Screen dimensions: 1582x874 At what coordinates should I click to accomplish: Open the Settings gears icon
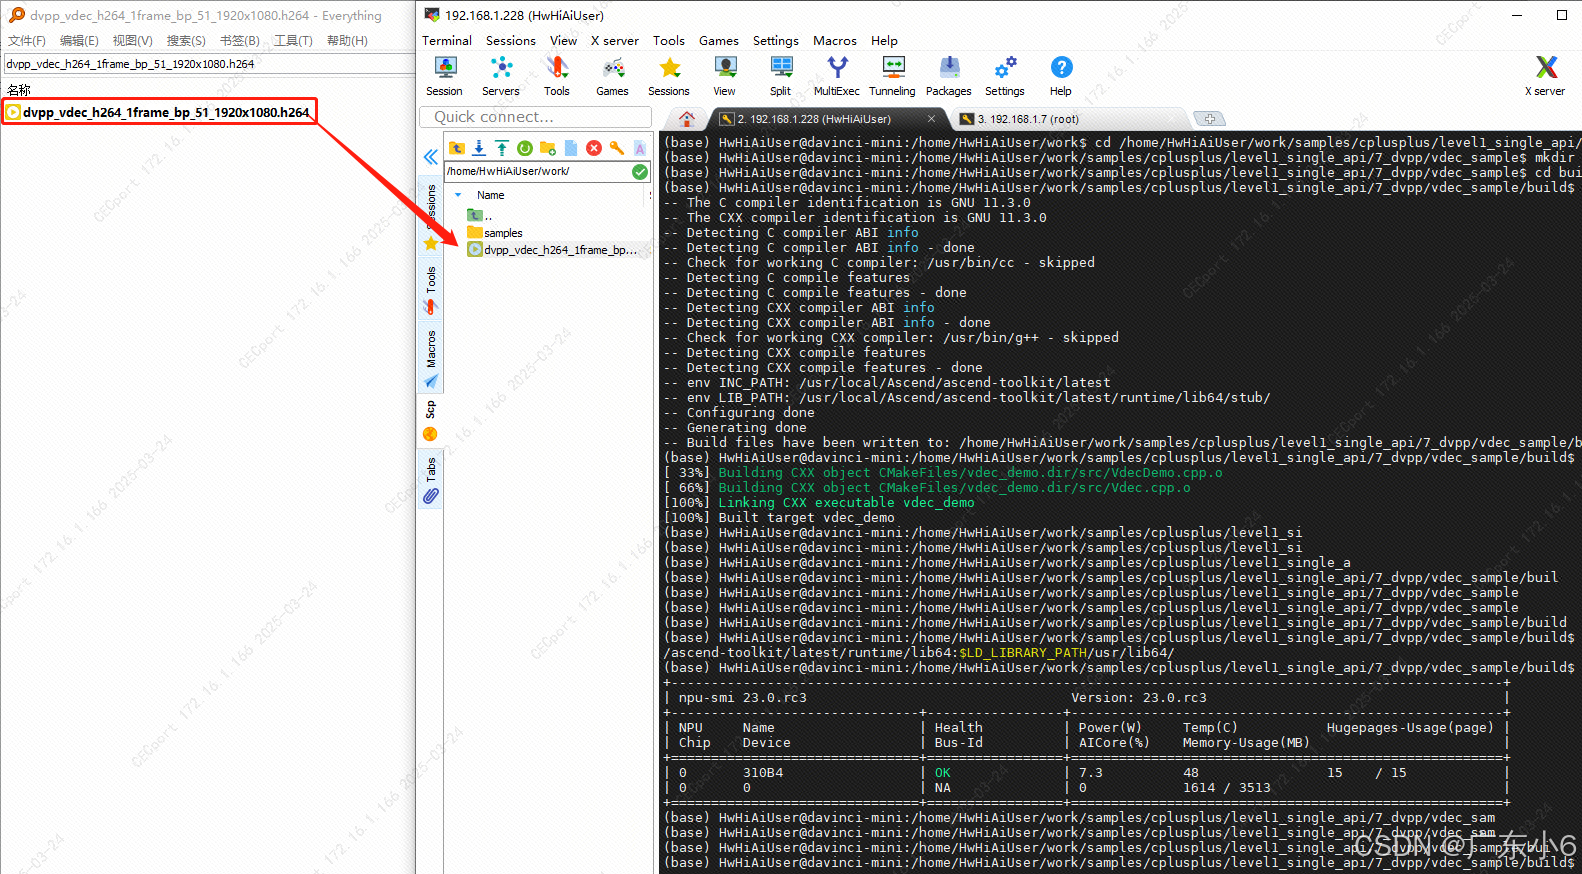coord(1005,76)
